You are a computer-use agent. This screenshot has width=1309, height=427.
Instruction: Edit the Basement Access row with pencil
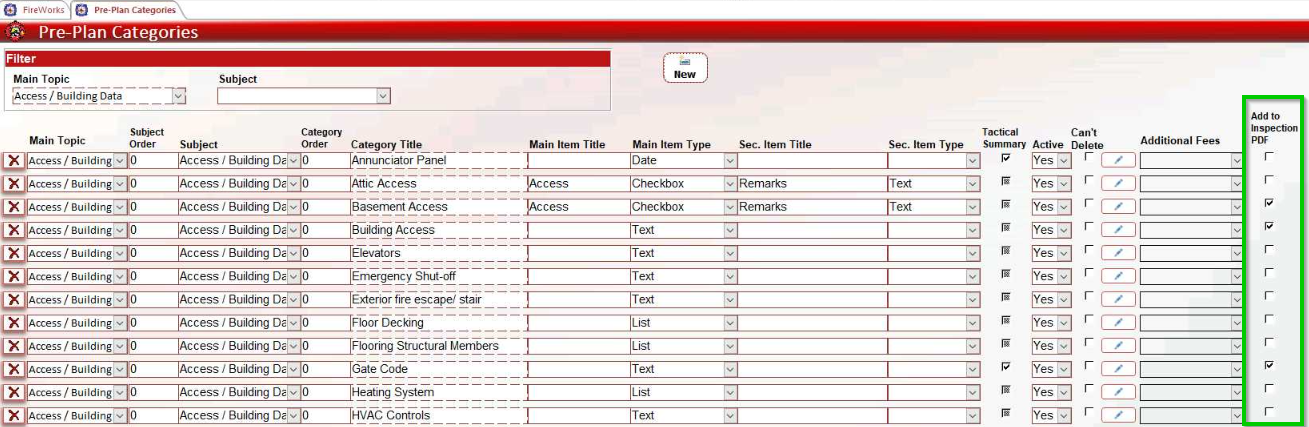pyautogui.click(x=1118, y=207)
